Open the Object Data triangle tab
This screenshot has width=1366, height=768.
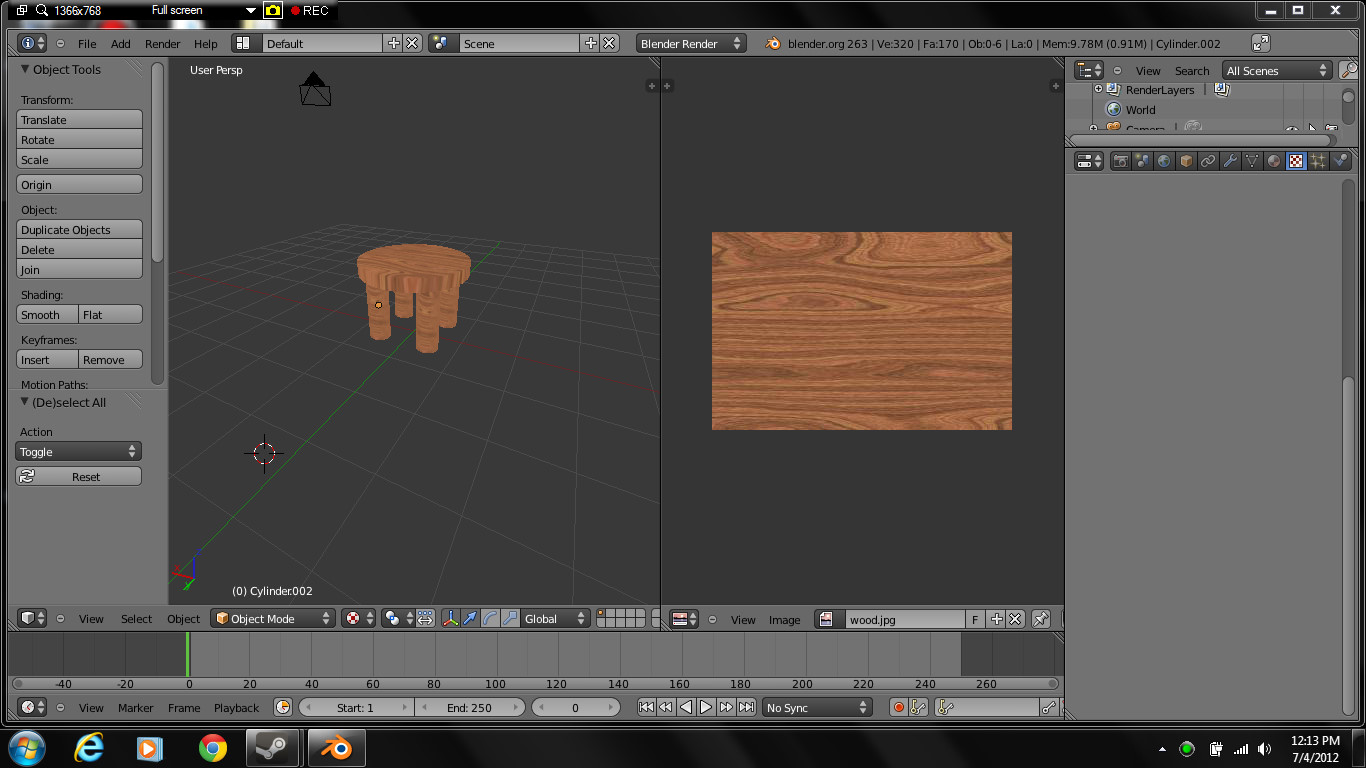click(1252, 161)
